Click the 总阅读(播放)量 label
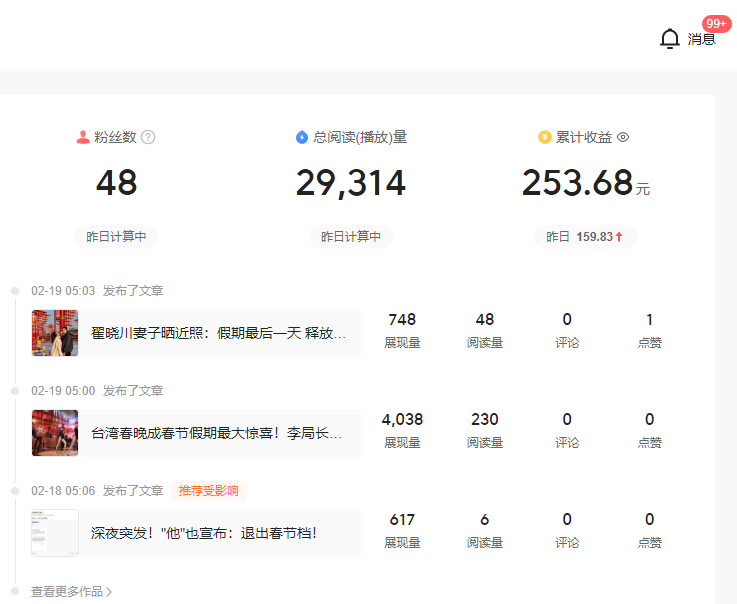The height and width of the screenshot is (604, 737). pyautogui.click(x=360, y=137)
